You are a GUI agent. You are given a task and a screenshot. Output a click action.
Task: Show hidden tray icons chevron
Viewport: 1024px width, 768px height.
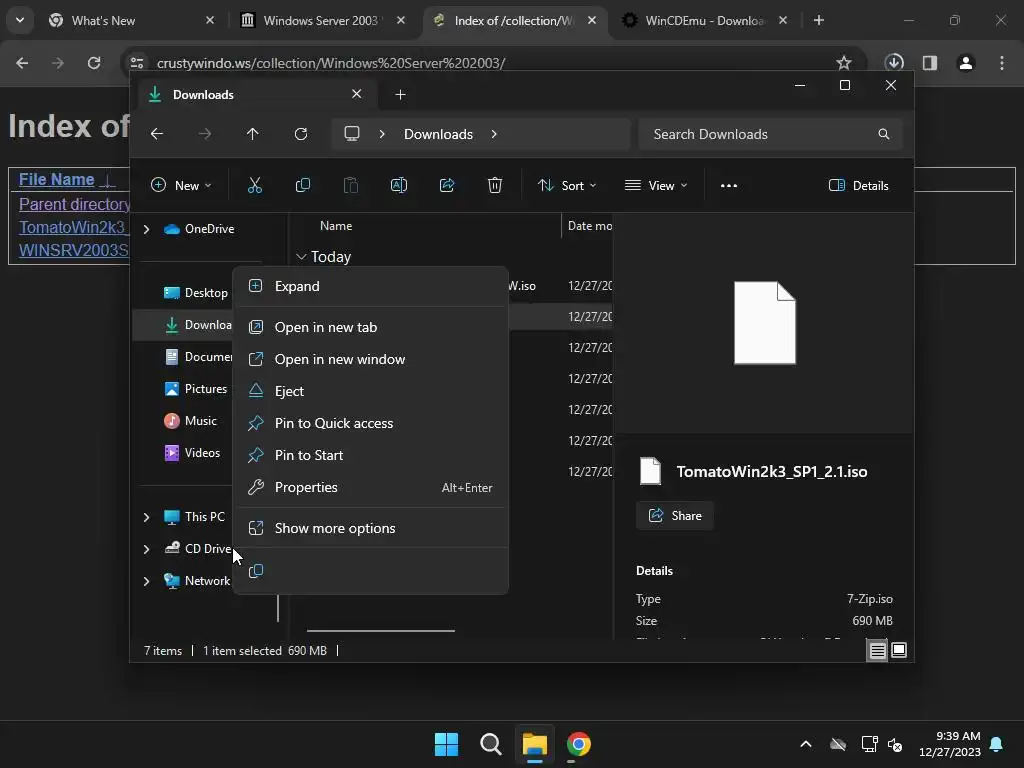pyautogui.click(x=806, y=744)
